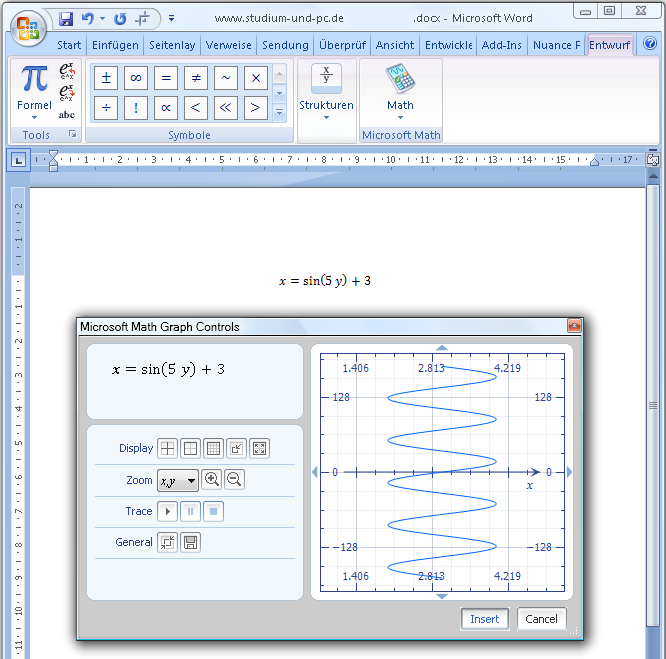Cancel the Microsoft Math Graph Controls dialog
This screenshot has width=666, height=659.
tap(541, 619)
